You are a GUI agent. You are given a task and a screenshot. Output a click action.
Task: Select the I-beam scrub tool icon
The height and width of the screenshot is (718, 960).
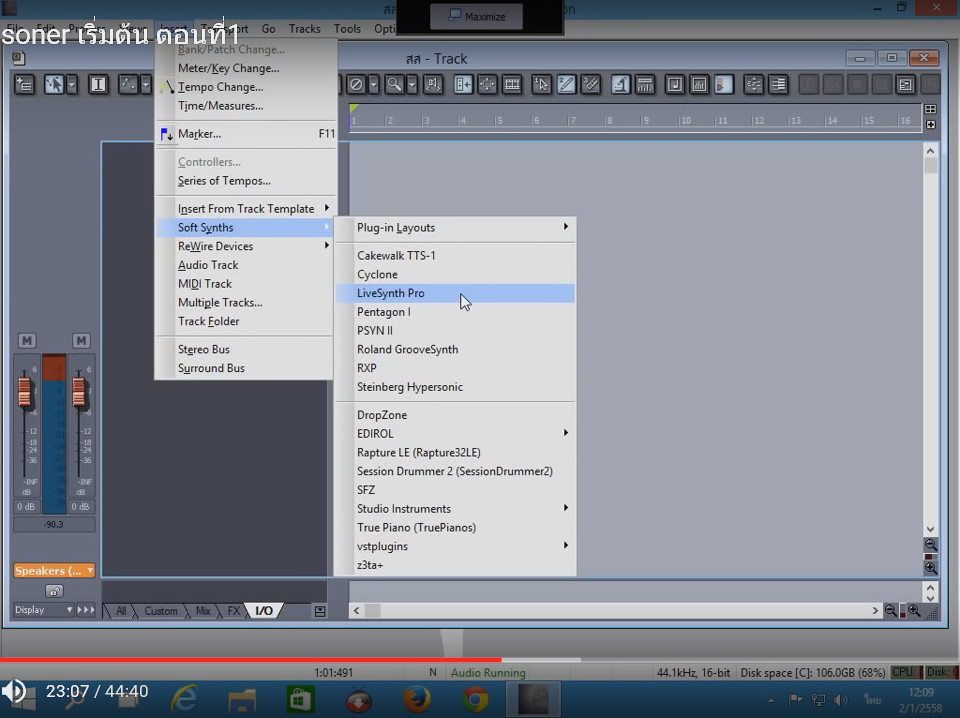(98, 84)
